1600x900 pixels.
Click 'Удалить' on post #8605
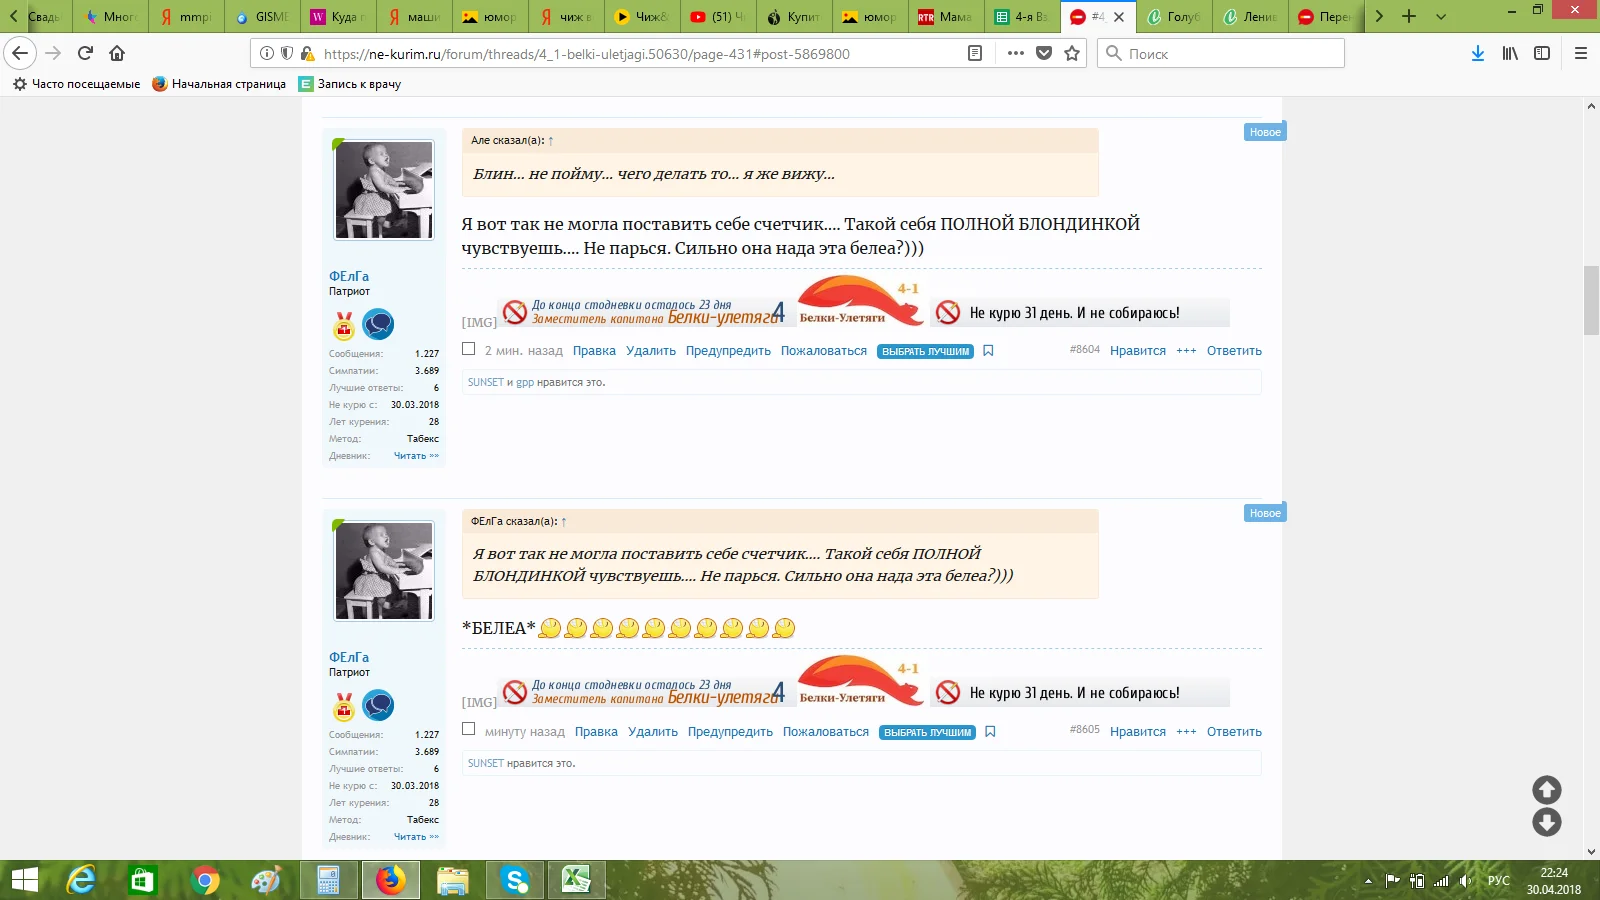[x=653, y=732]
